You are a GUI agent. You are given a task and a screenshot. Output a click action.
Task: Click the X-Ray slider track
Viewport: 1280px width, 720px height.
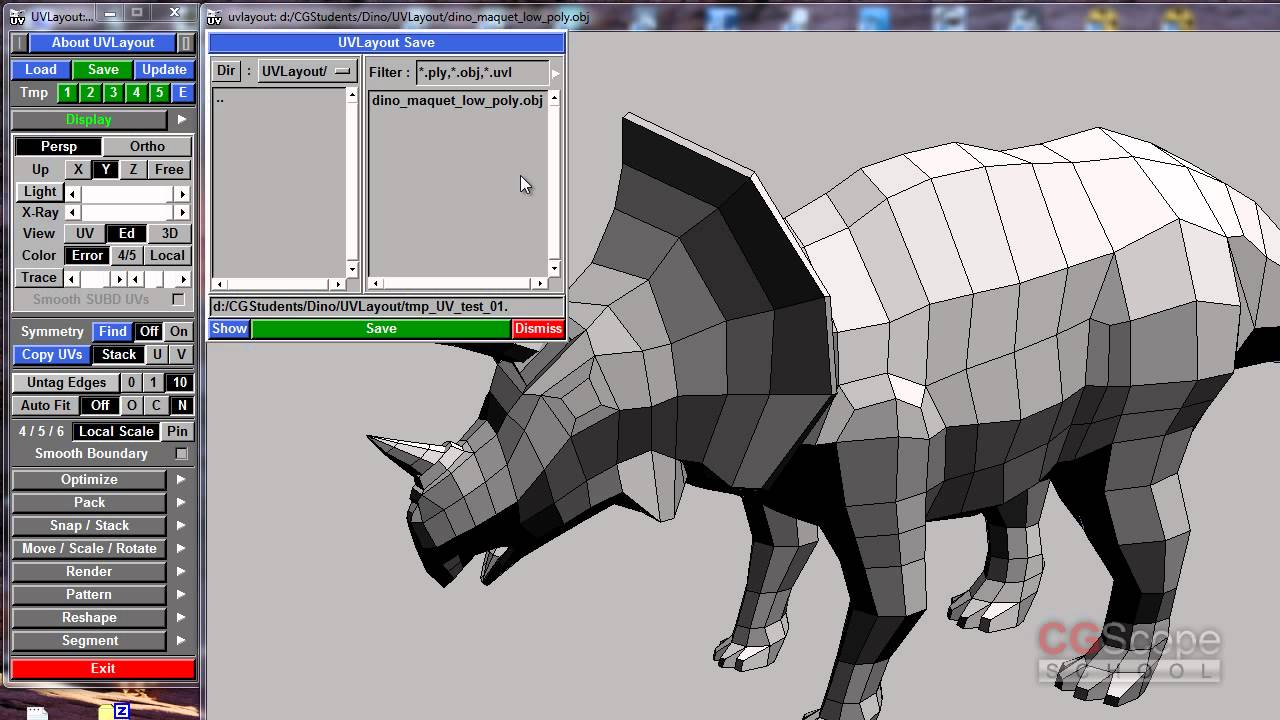127,213
